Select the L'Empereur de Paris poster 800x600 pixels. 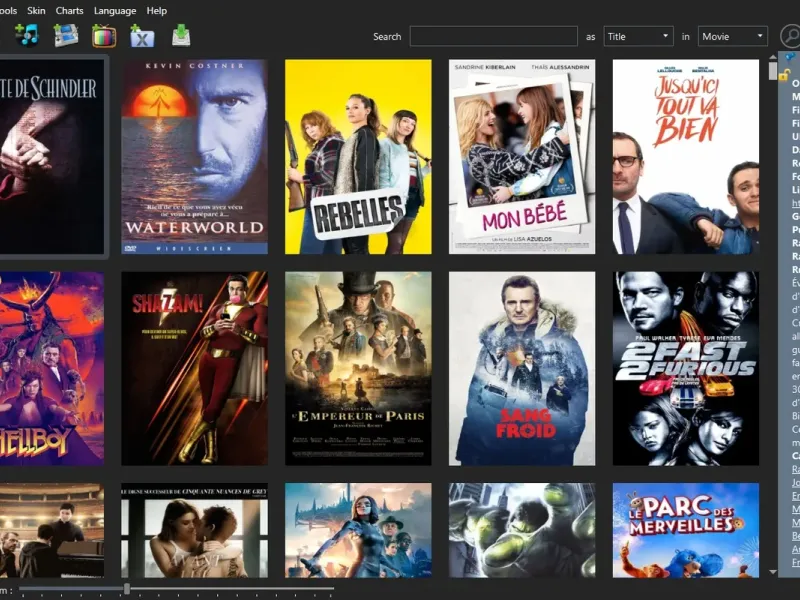pos(358,368)
